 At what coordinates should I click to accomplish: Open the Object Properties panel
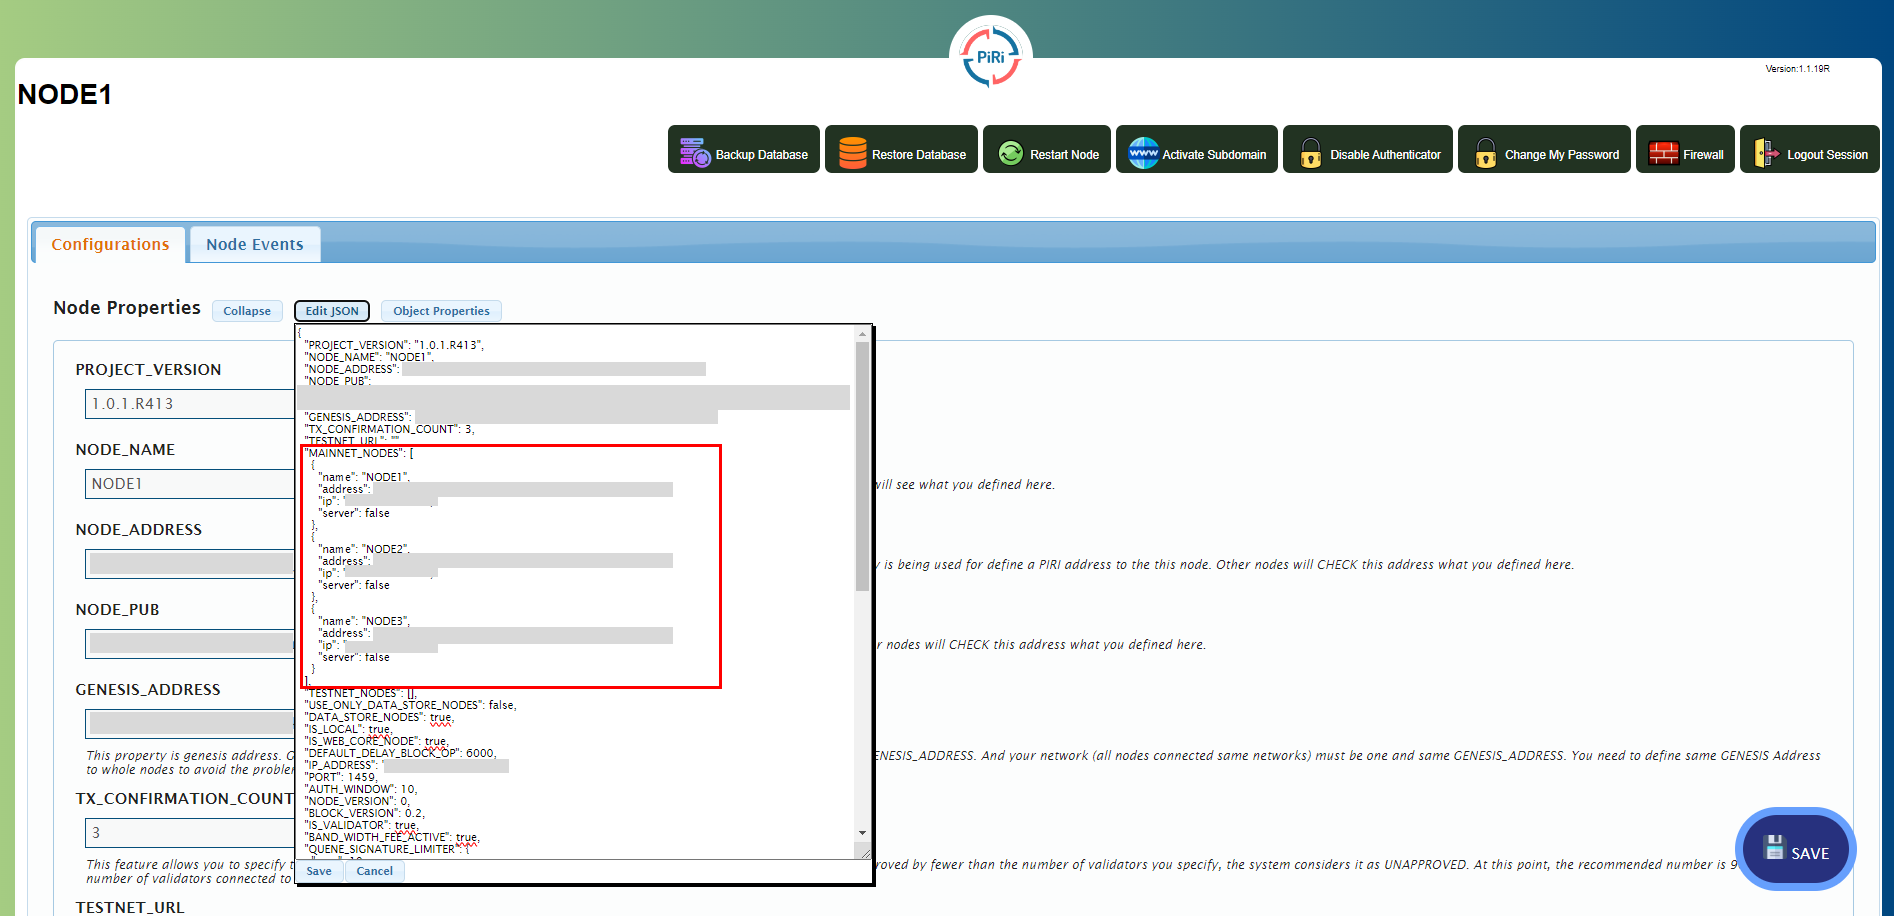tap(441, 311)
